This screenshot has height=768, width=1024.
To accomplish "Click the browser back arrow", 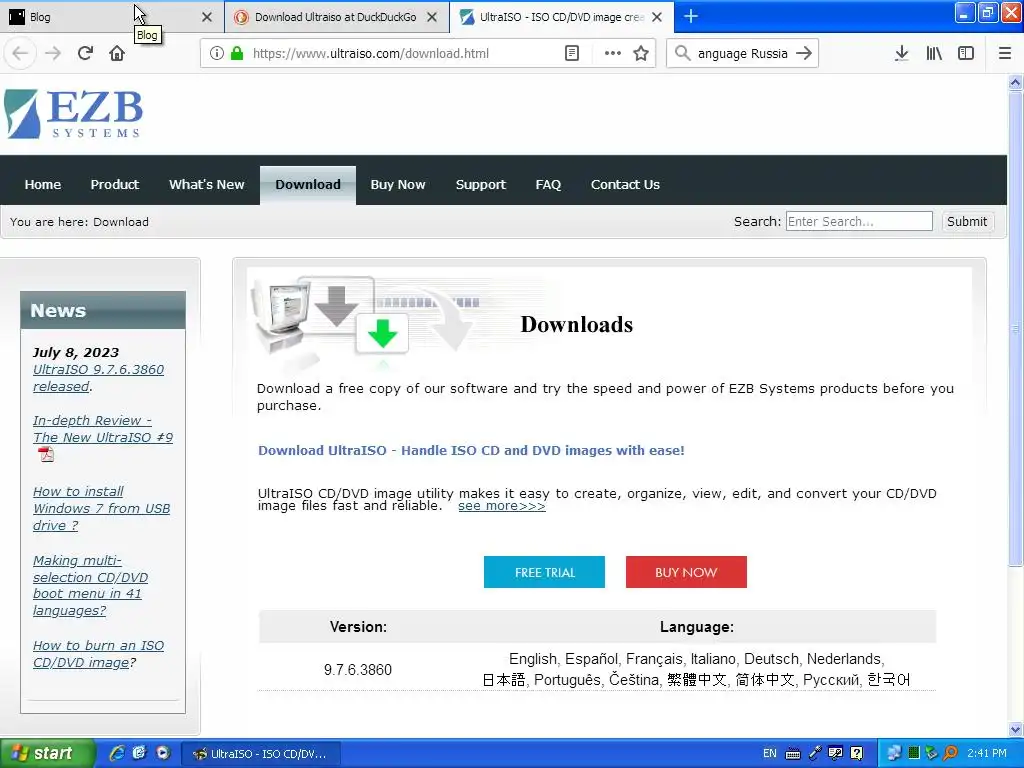I will click(x=20, y=53).
